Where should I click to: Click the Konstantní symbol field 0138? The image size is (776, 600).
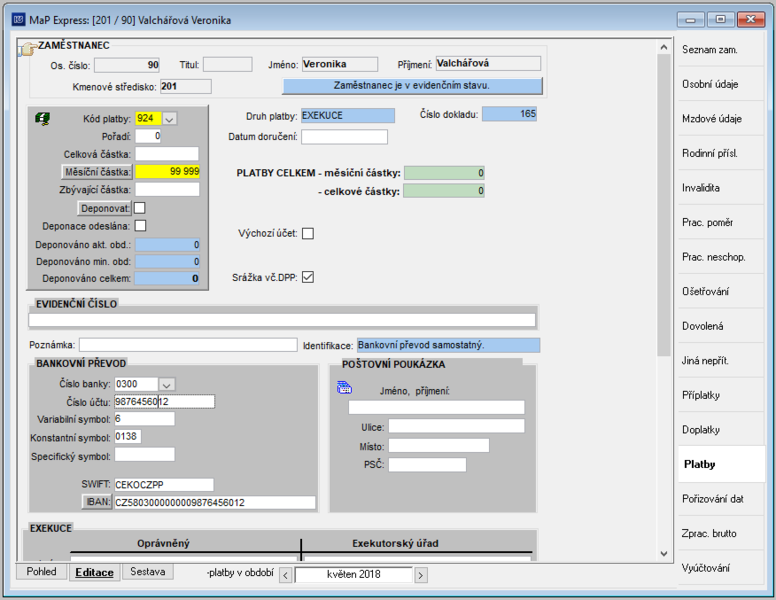click(128, 437)
